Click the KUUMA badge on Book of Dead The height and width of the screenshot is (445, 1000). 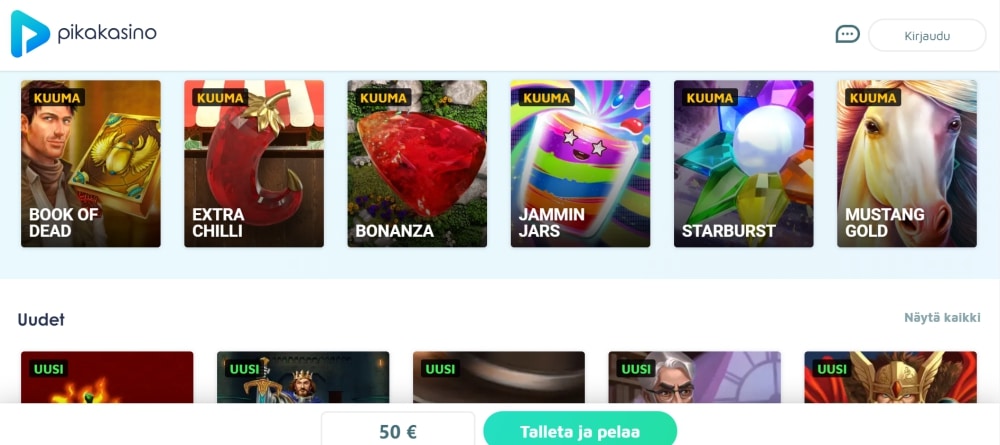57,98
